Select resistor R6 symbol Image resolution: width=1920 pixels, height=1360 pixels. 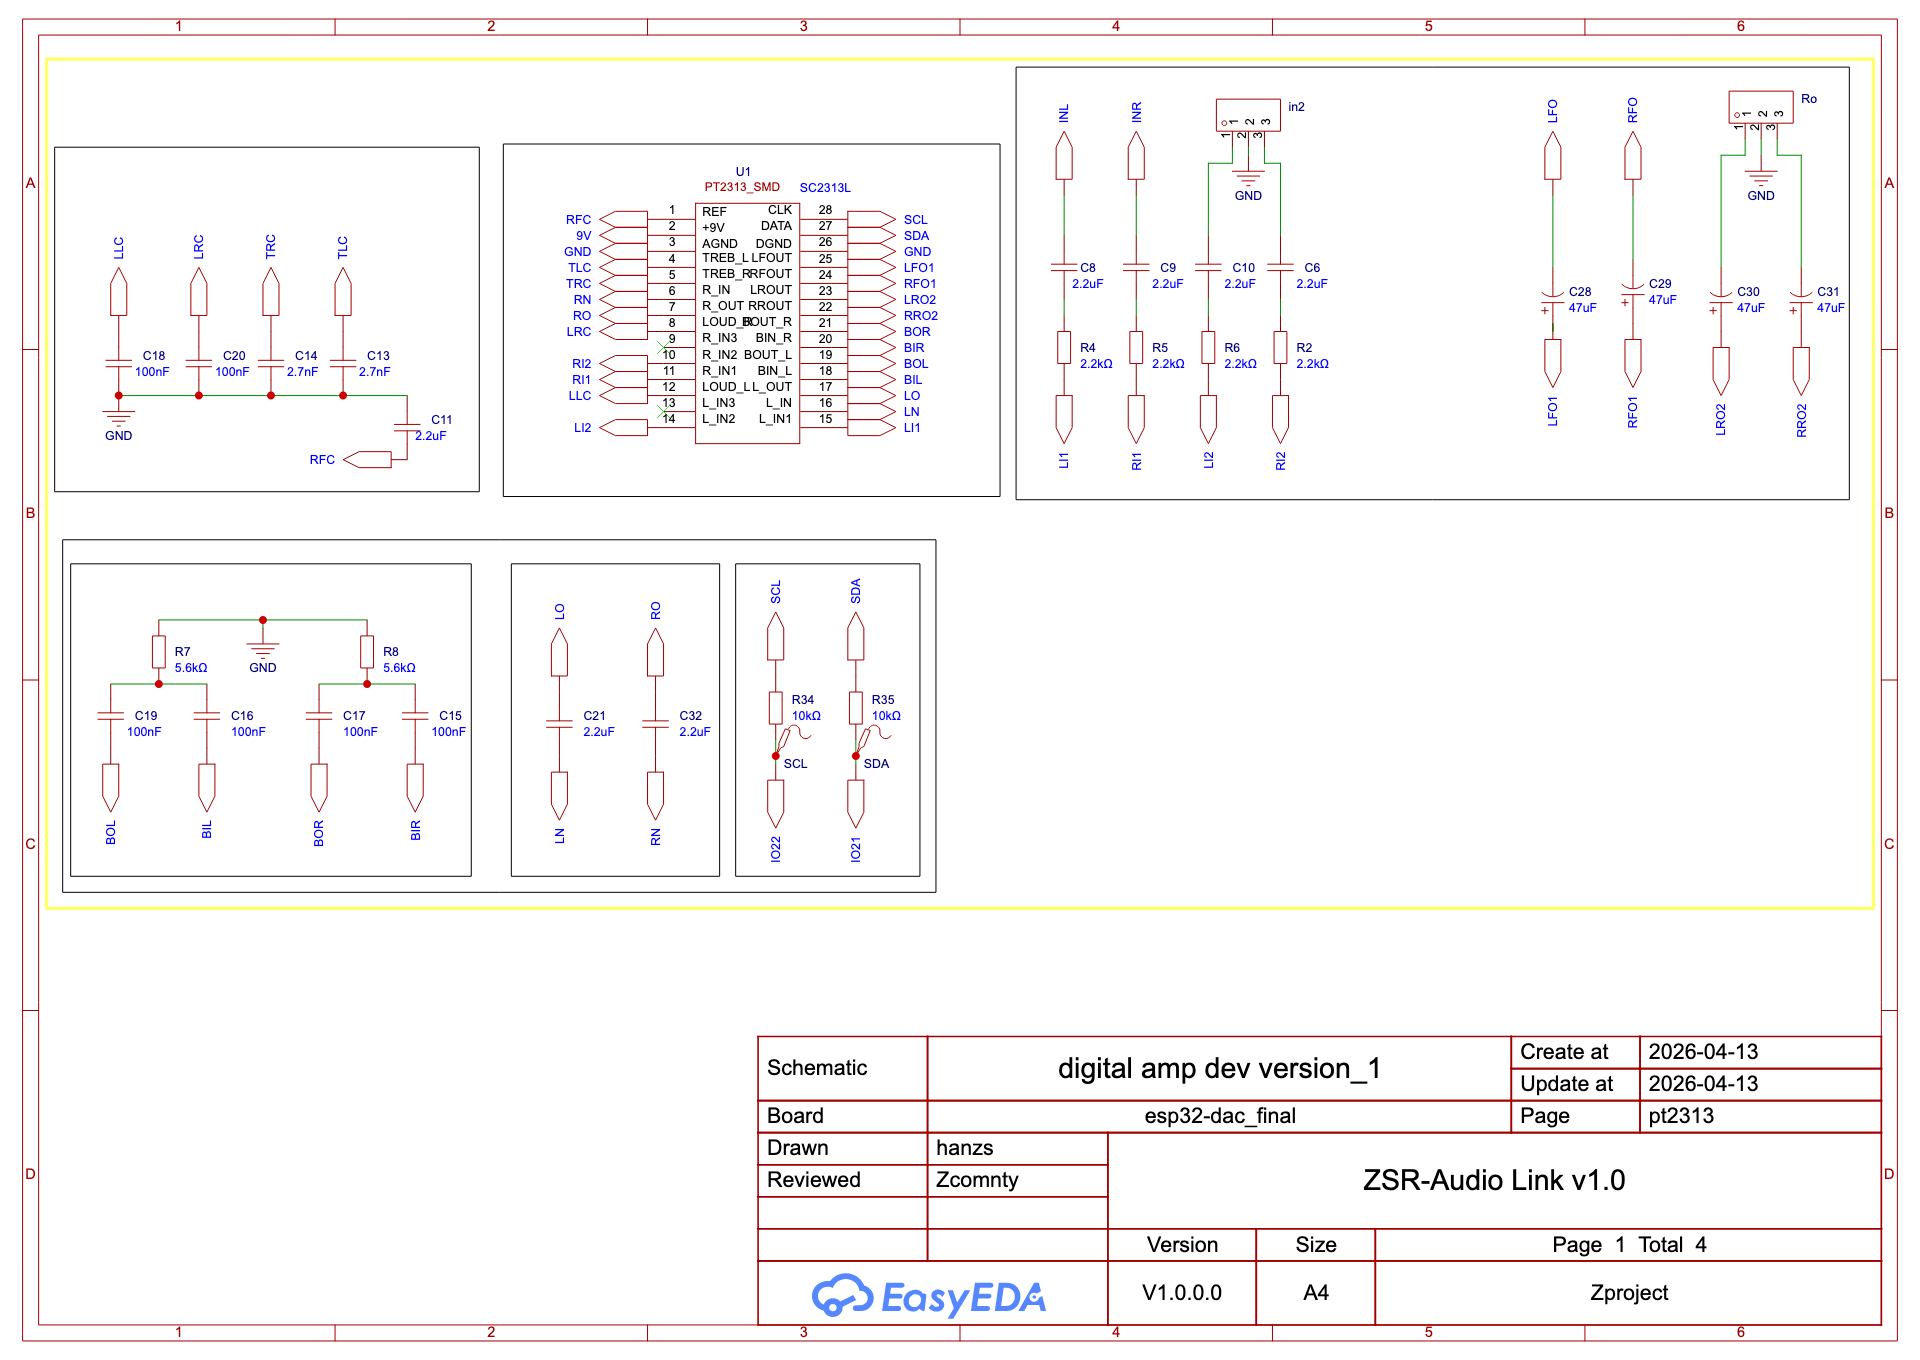click(x=1208, y=347)
